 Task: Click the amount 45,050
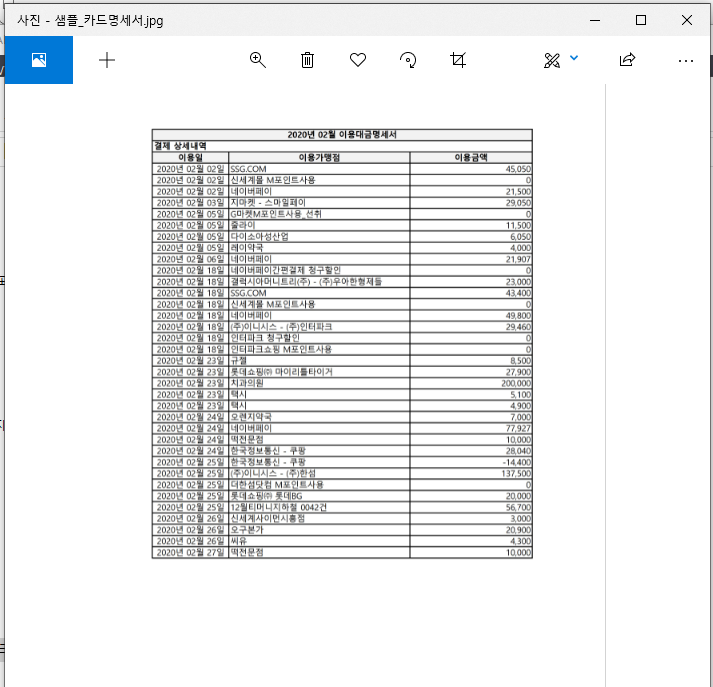coord(518,169)
